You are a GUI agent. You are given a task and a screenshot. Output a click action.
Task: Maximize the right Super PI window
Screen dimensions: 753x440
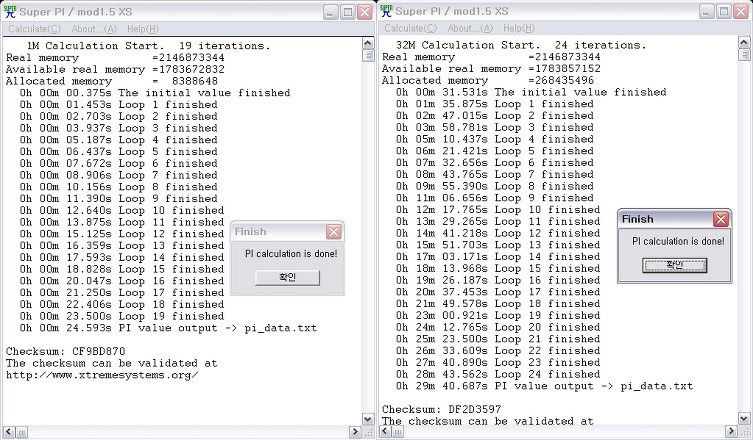pyautogui.click(x=724, y=12)
